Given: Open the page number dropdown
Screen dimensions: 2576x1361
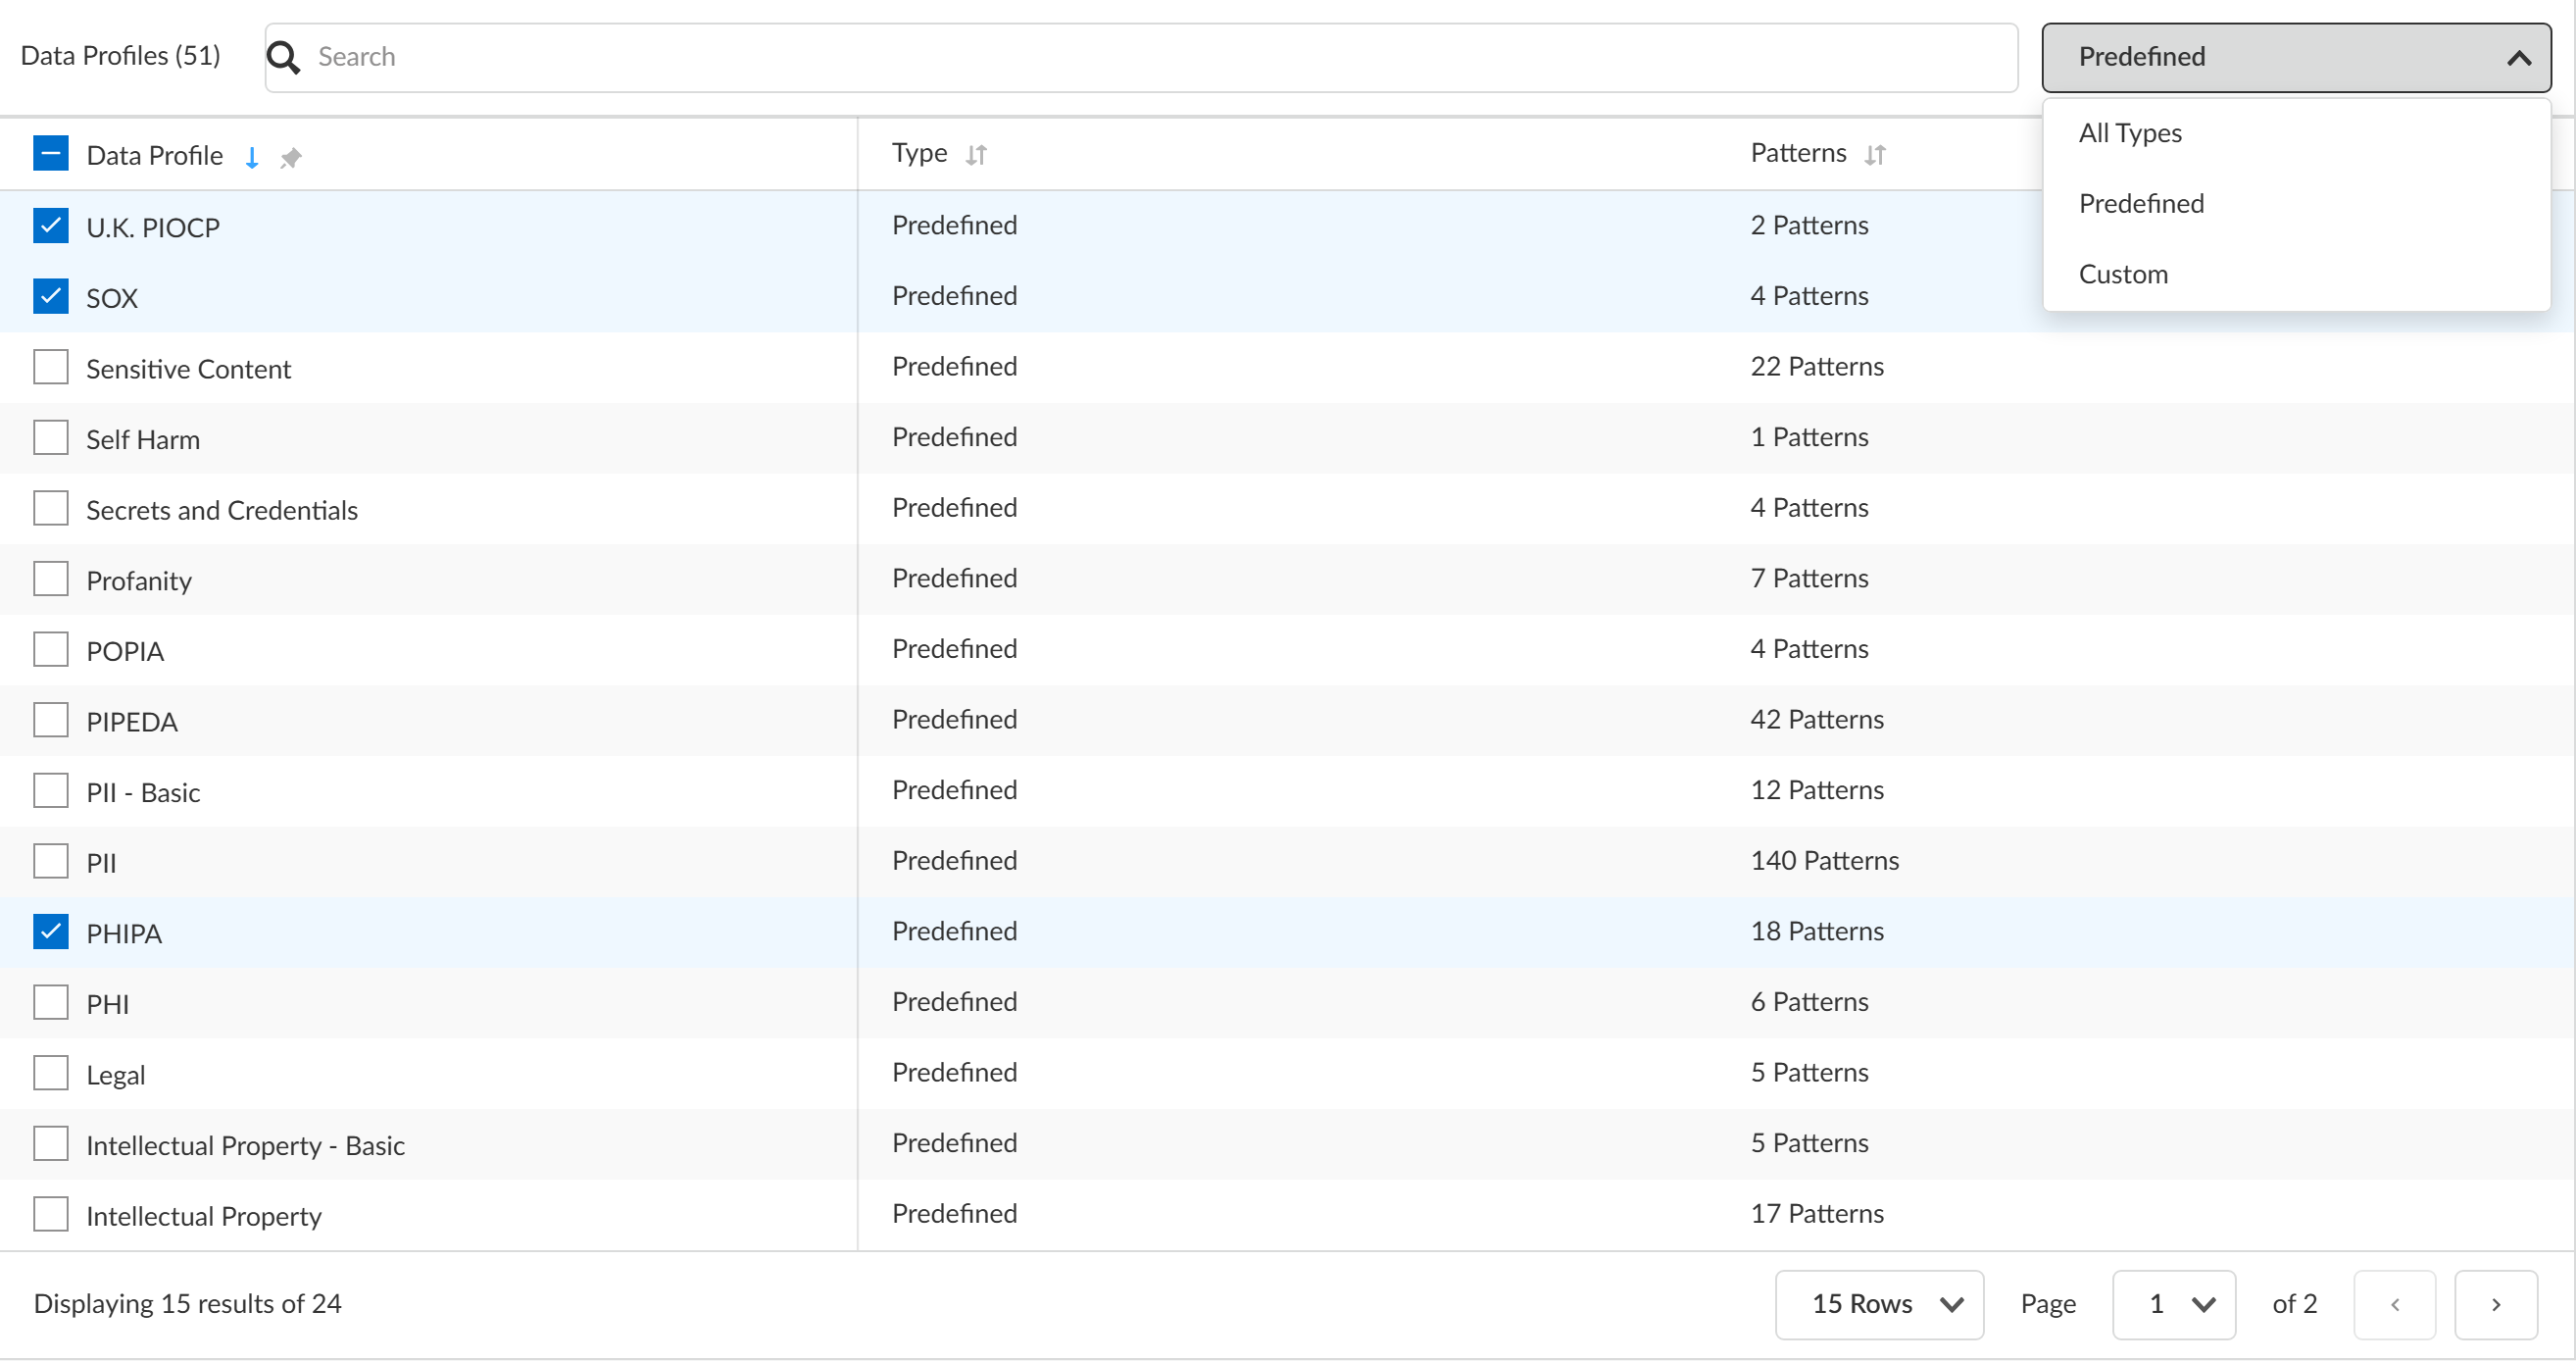Looking at the screenshot, I should pyautogui.click(x=2173, y=1304).
